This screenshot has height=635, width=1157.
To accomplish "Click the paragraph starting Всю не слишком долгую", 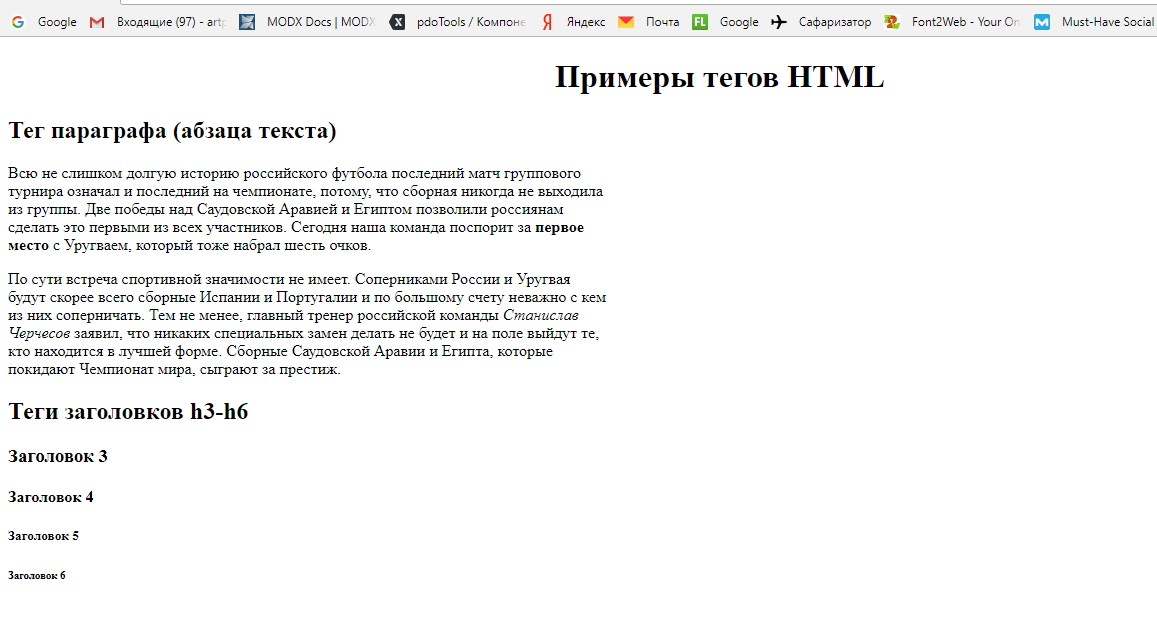I will click(305, 209).
